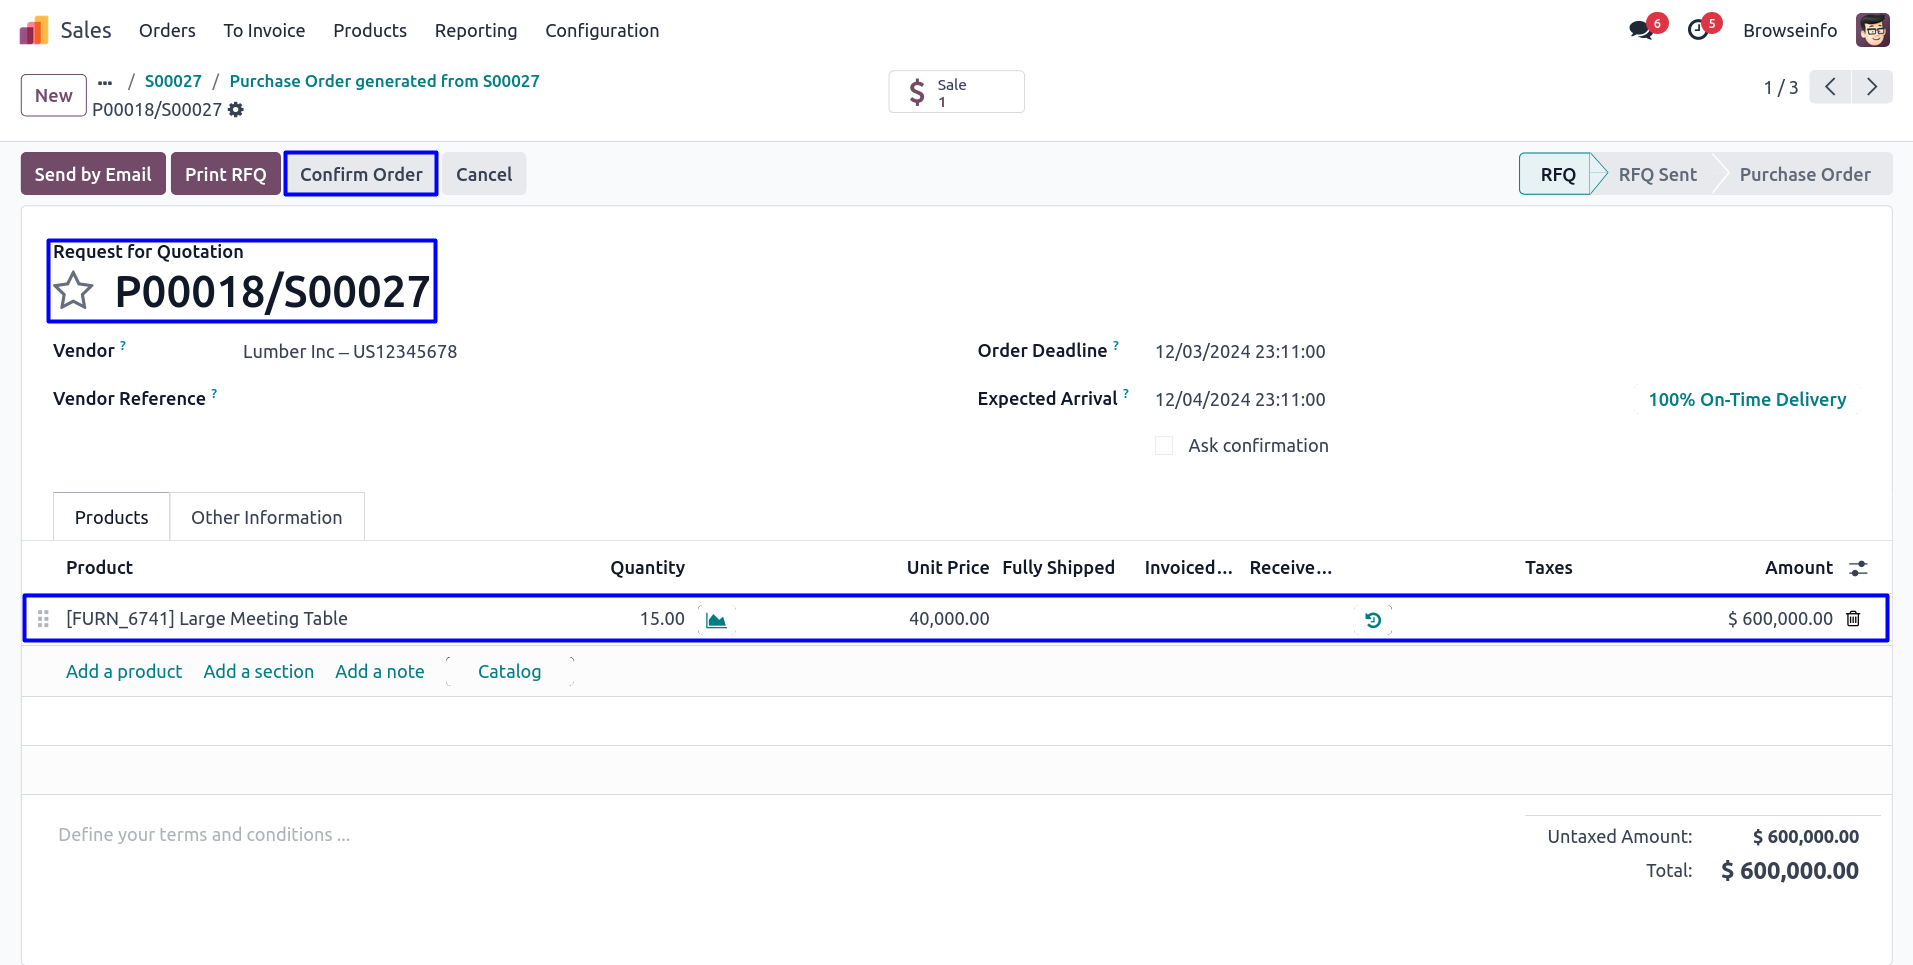This screenshot has width=1913, height=965.
Task: Select the RFQ Sent status stage
Action: (x=1657, y=174)
